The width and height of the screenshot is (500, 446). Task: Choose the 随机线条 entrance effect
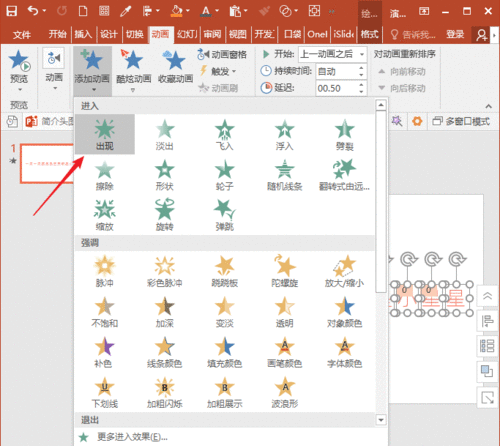pyautogui.click(x=285, y=175)
